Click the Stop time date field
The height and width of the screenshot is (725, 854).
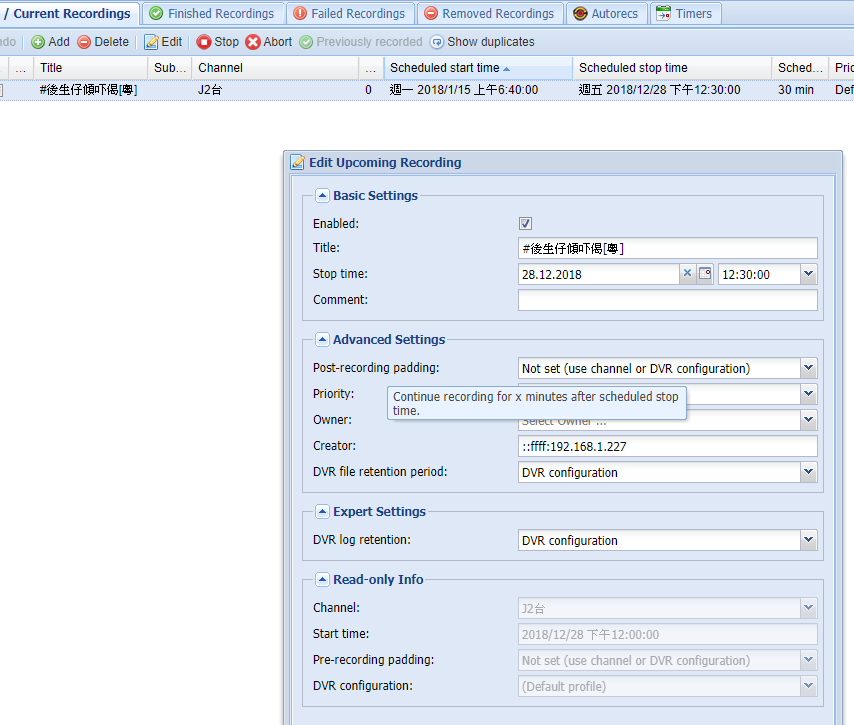[x=599, y=274]
